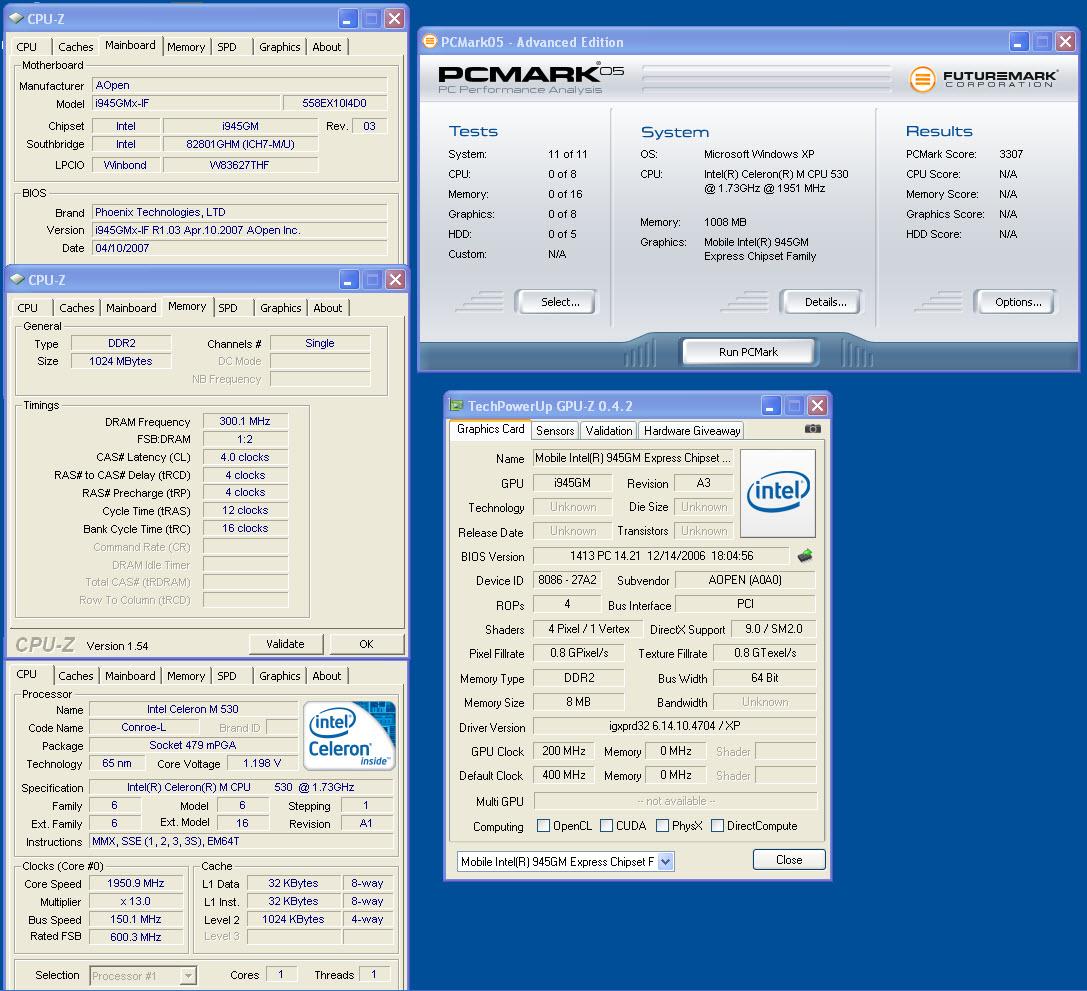1087x991 pixels.
Task: Click the GPU-Z Name field
Action: (x=632, y=458)
